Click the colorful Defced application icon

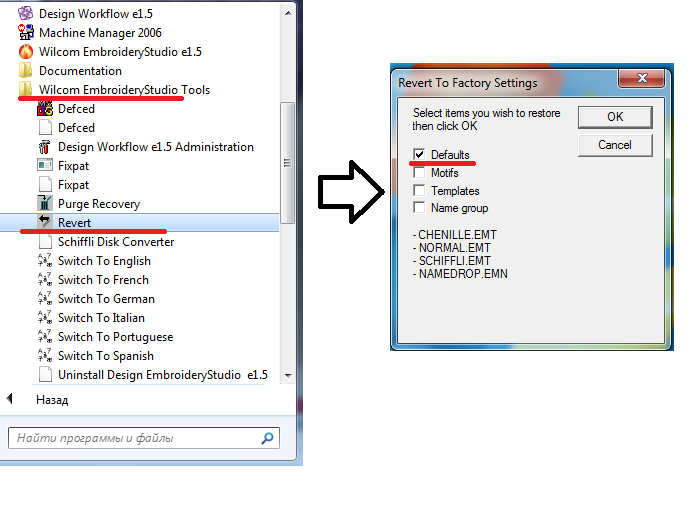45,109
